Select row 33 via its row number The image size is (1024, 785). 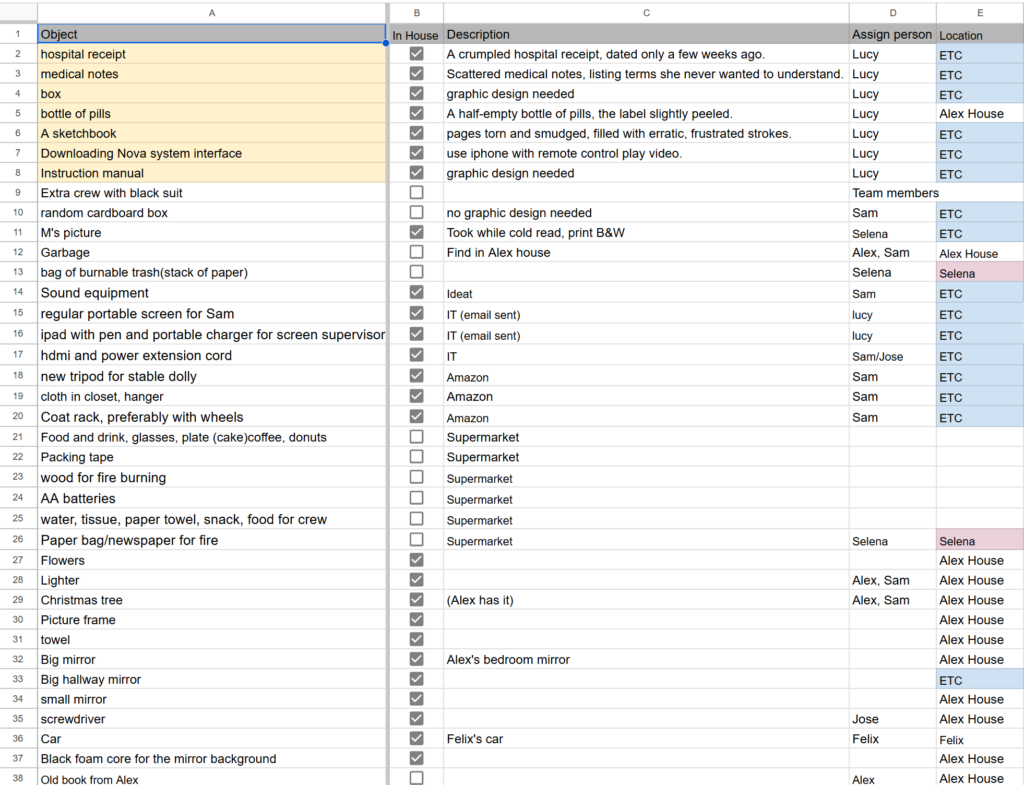[x=18, y=679]
